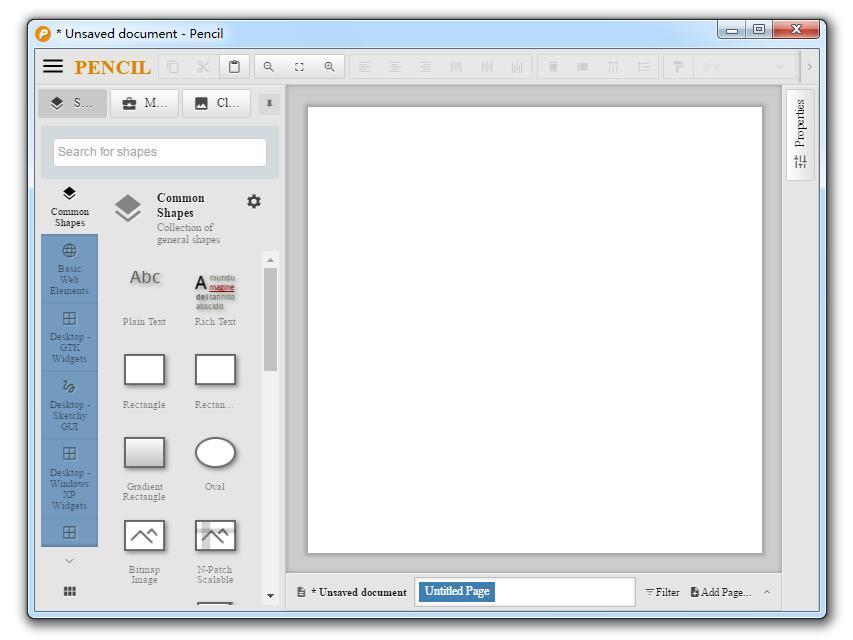Pick the Oval shape
This screenshot has width=853, height=640.
point(215,463)
